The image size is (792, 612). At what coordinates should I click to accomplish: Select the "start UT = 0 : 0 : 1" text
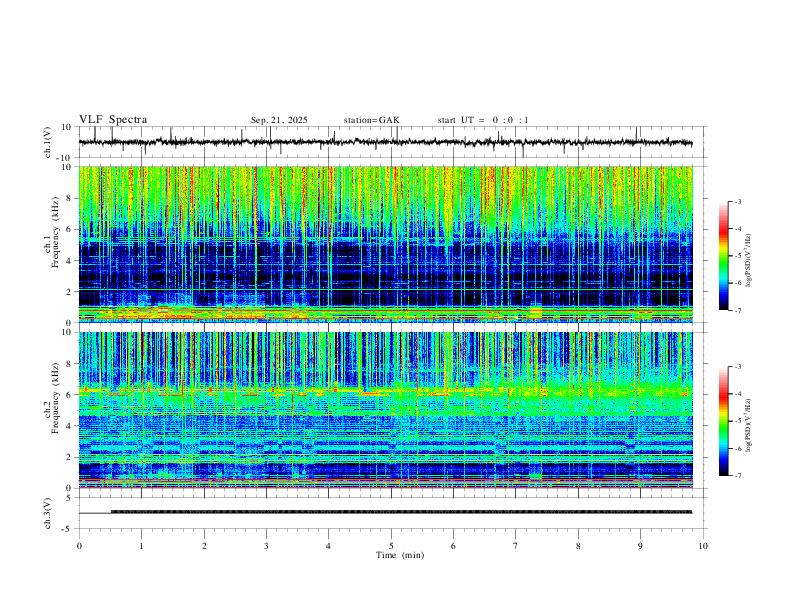click(483, 120)
